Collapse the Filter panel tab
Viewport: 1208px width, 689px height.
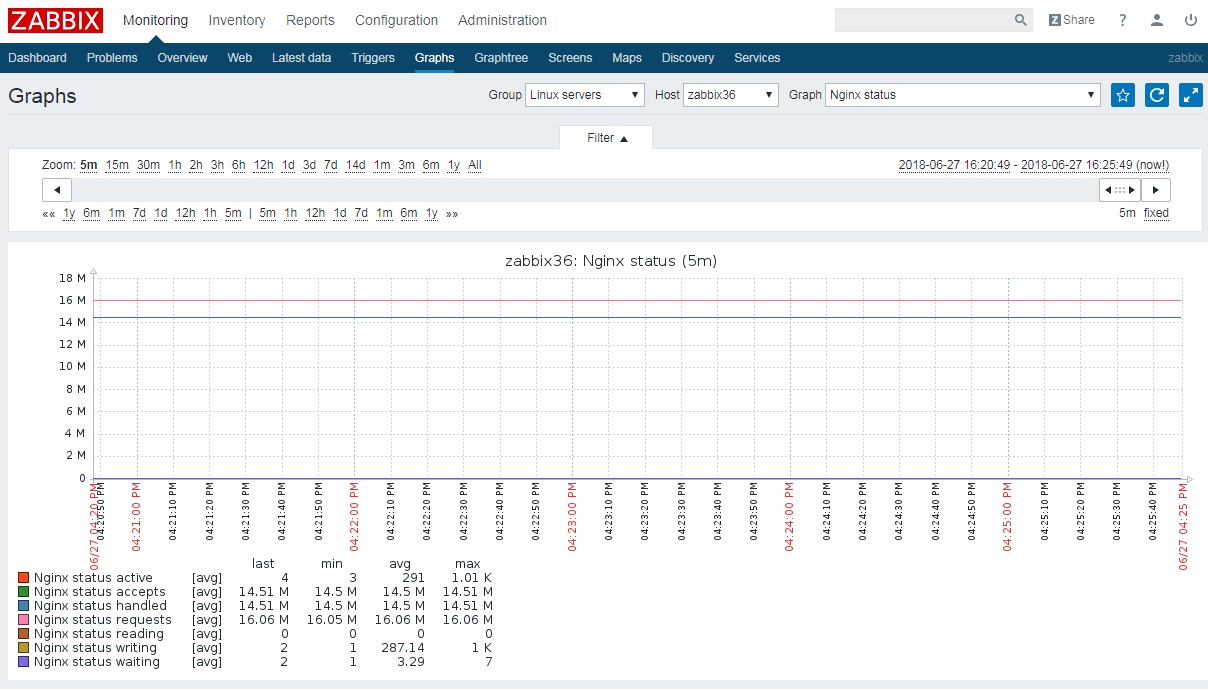(606, 138)
